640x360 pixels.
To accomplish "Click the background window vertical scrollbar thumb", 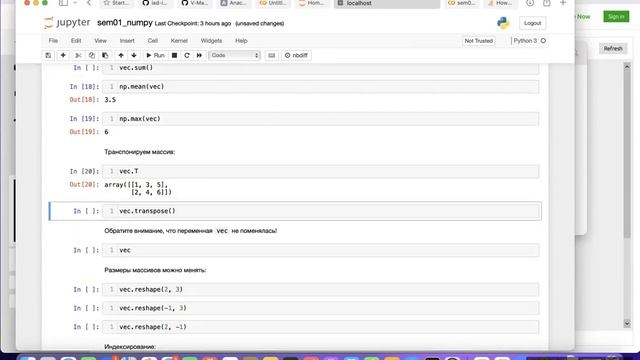I will click(x=627, y=154).
